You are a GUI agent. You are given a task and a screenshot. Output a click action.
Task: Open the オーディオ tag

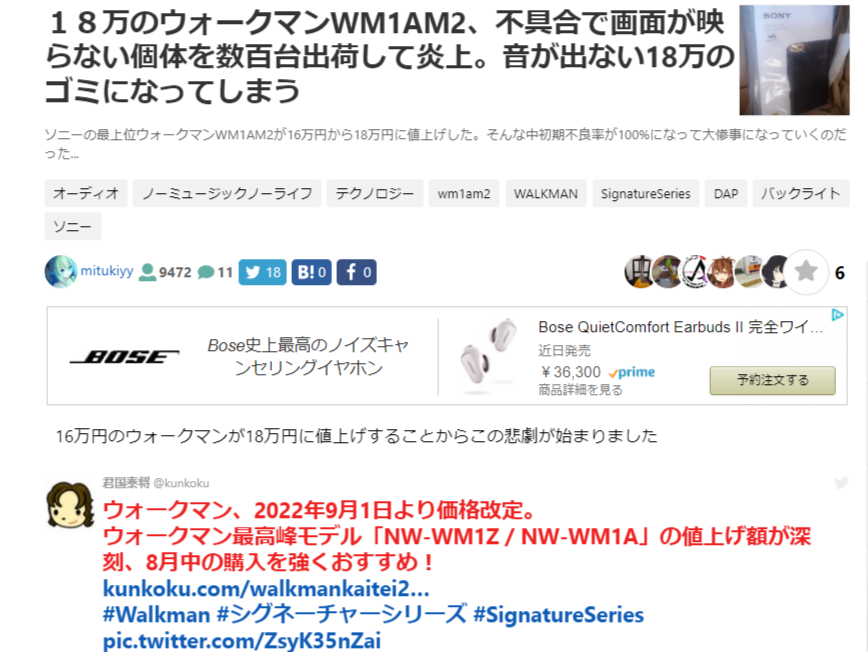[x=86, y=193]
